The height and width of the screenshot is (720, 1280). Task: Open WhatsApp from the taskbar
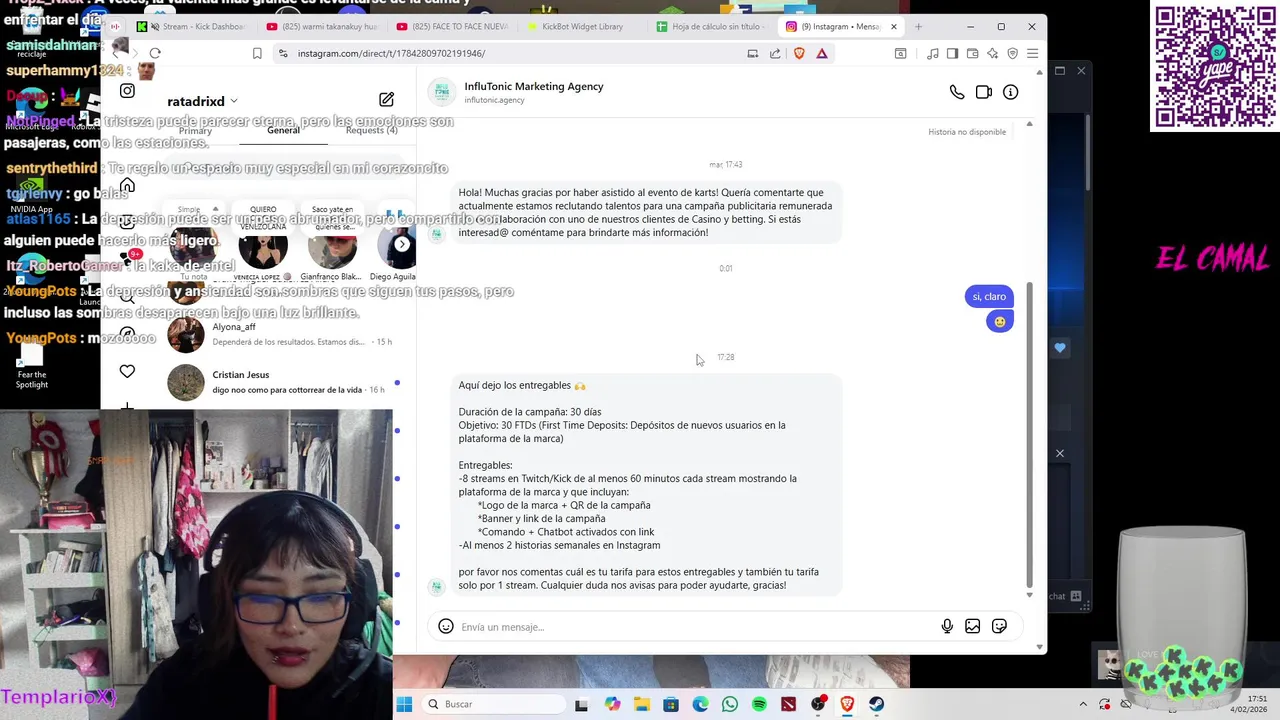click(x=730, y=704)
